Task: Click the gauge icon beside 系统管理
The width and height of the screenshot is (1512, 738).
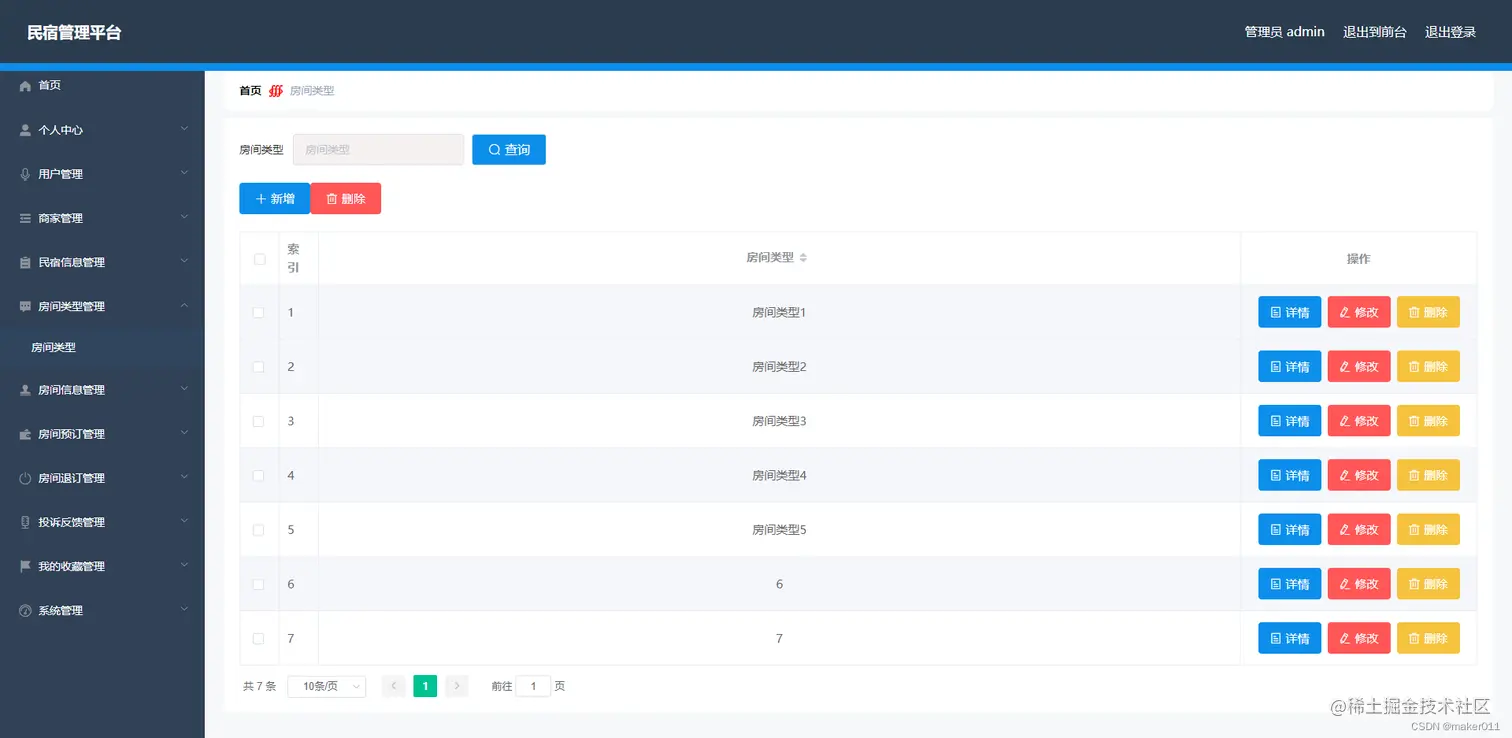Action: [26, 610]
